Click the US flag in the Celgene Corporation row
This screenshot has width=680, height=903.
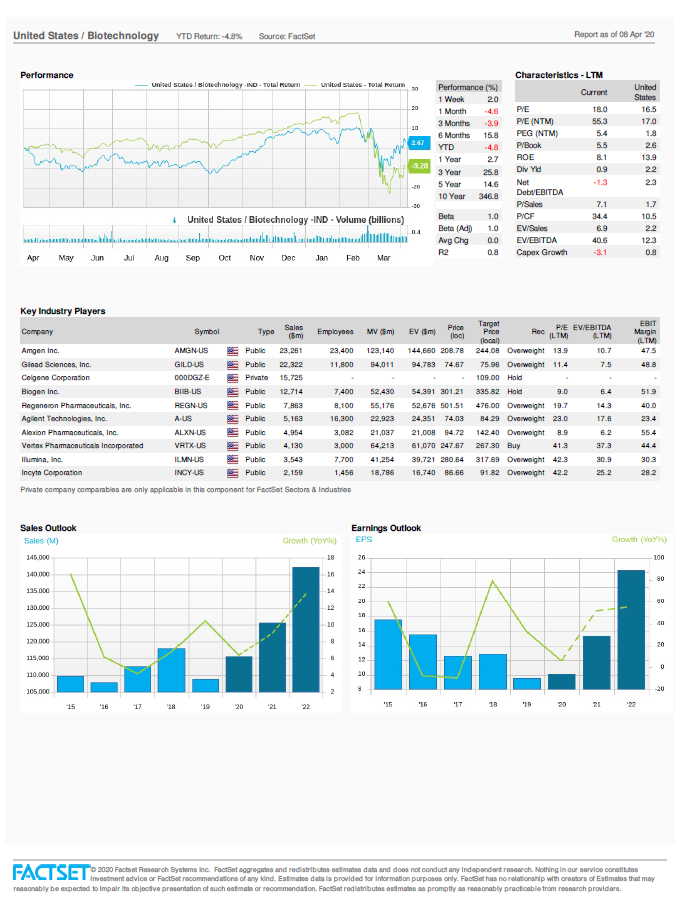pyautogui.click(x=232, y=378)
